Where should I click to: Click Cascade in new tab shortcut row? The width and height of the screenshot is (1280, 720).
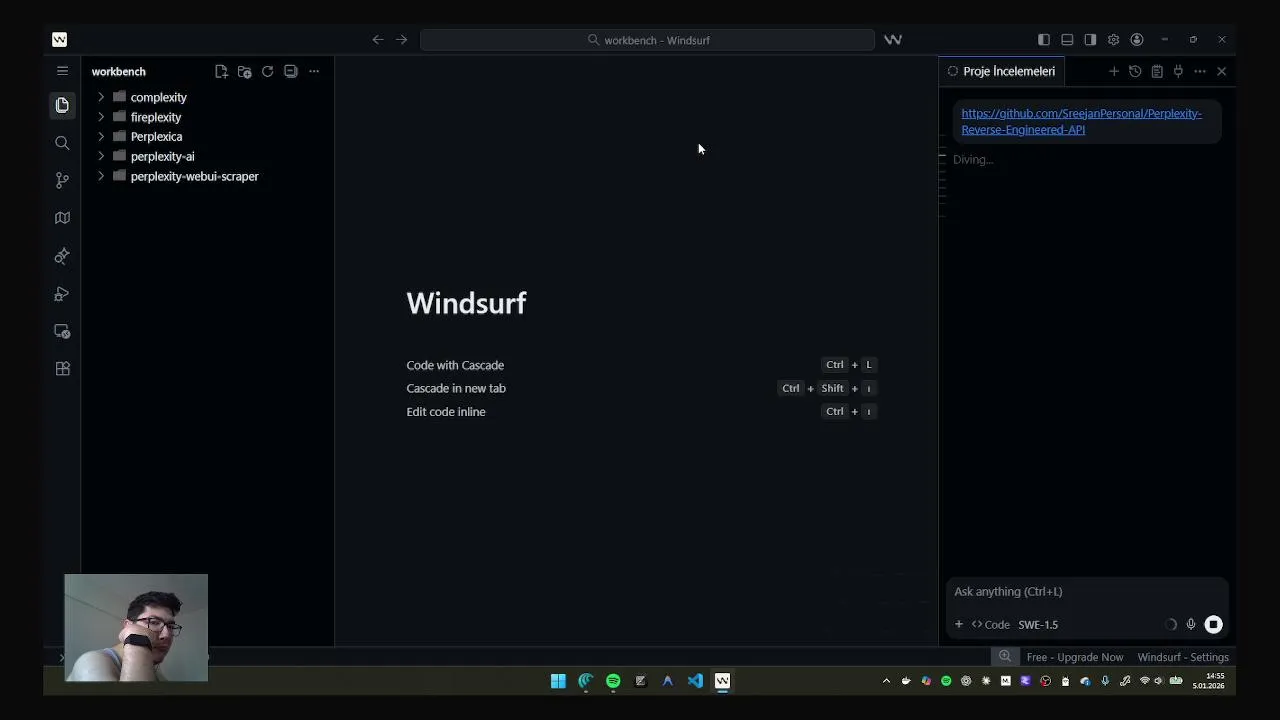[x=641, y=388]
